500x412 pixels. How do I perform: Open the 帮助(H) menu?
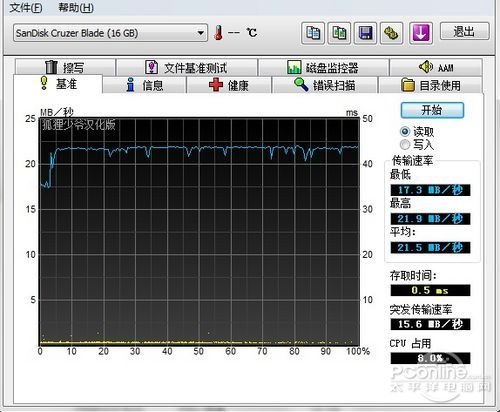point(76,7)
